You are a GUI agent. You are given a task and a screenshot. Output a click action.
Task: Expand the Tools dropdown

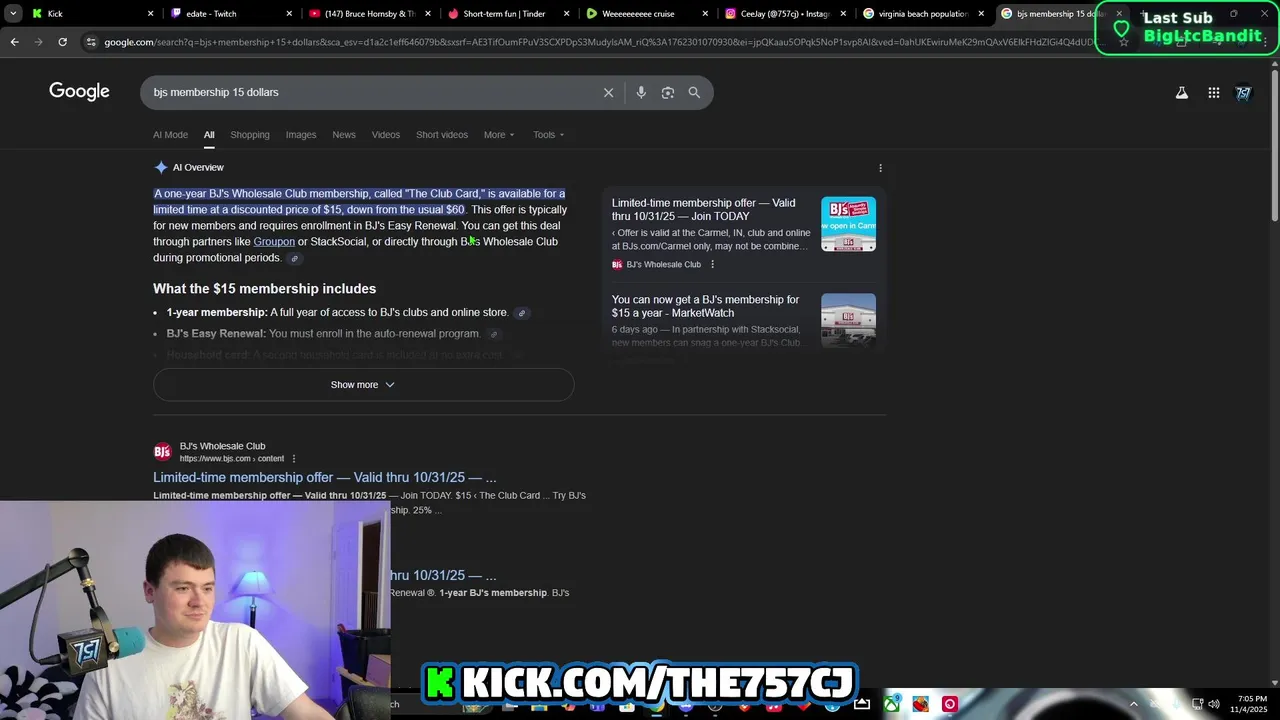click(548, 135)
